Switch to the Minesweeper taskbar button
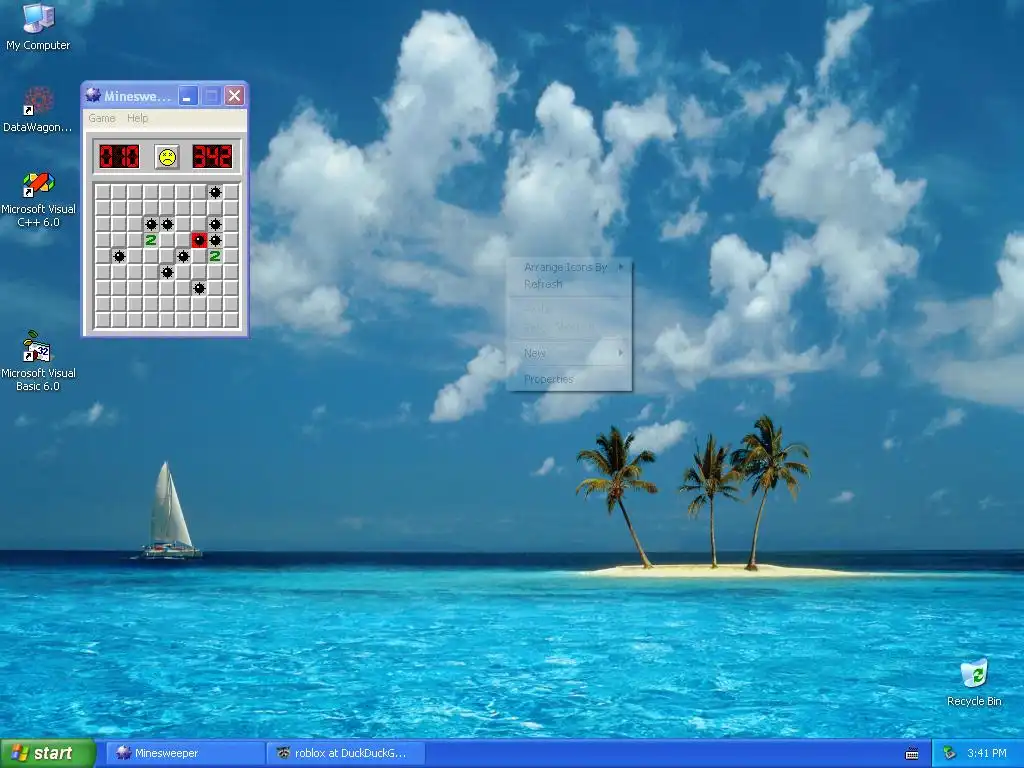1024x768 pixels. coord(185,753)
